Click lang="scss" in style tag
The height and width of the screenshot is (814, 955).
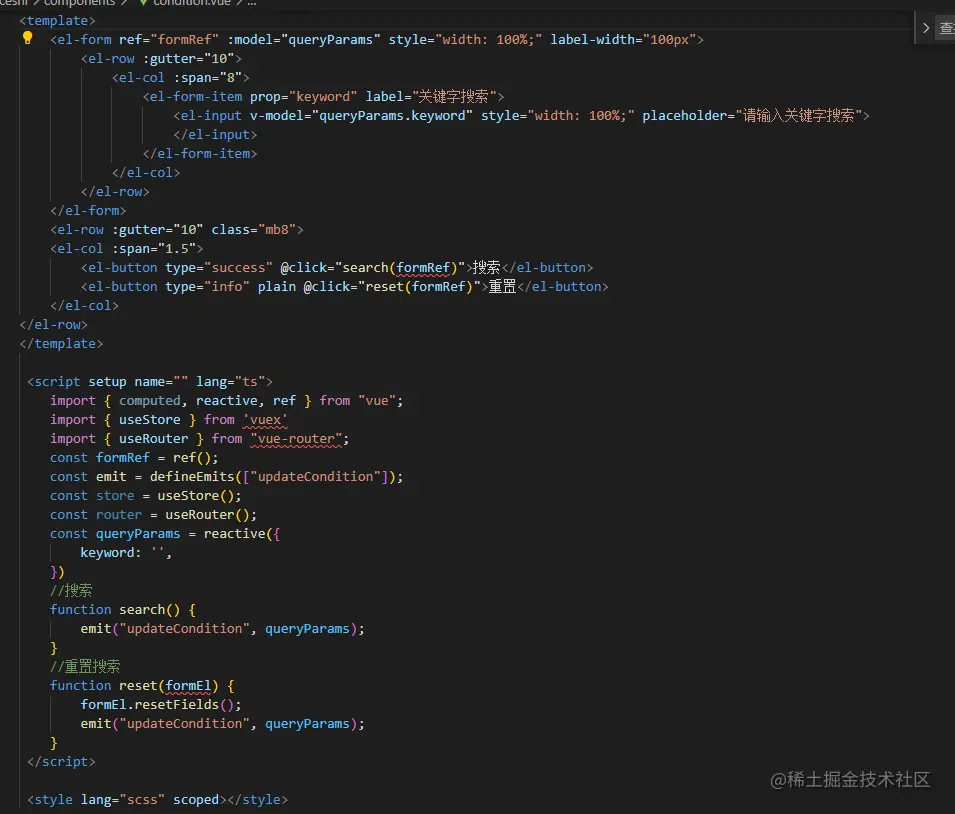click(x=123, y=799)
